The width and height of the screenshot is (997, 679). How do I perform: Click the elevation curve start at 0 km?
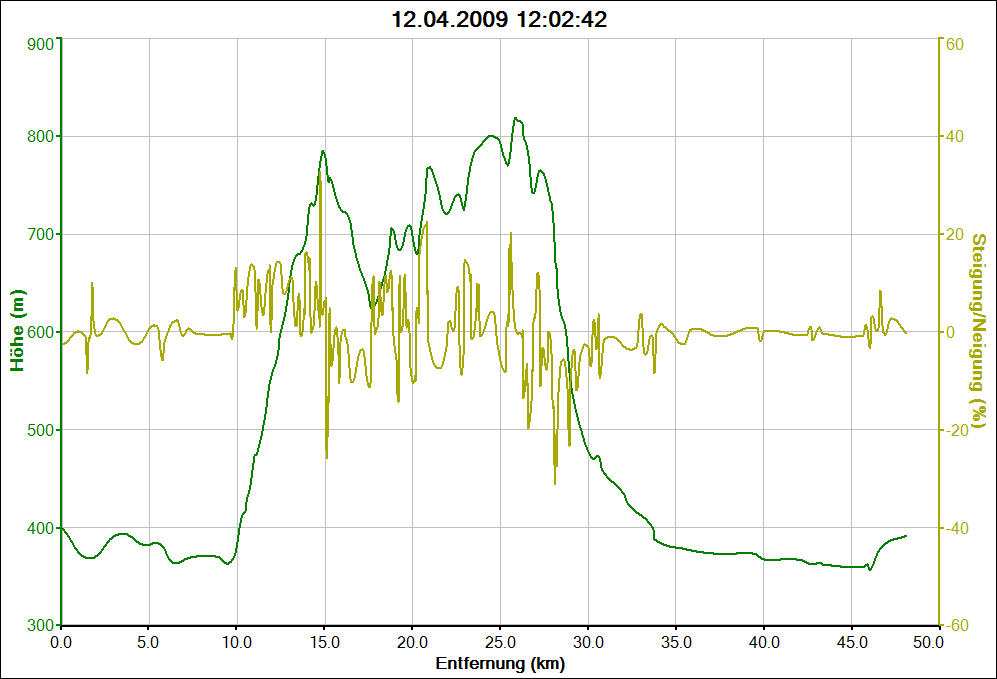(62, 527)
